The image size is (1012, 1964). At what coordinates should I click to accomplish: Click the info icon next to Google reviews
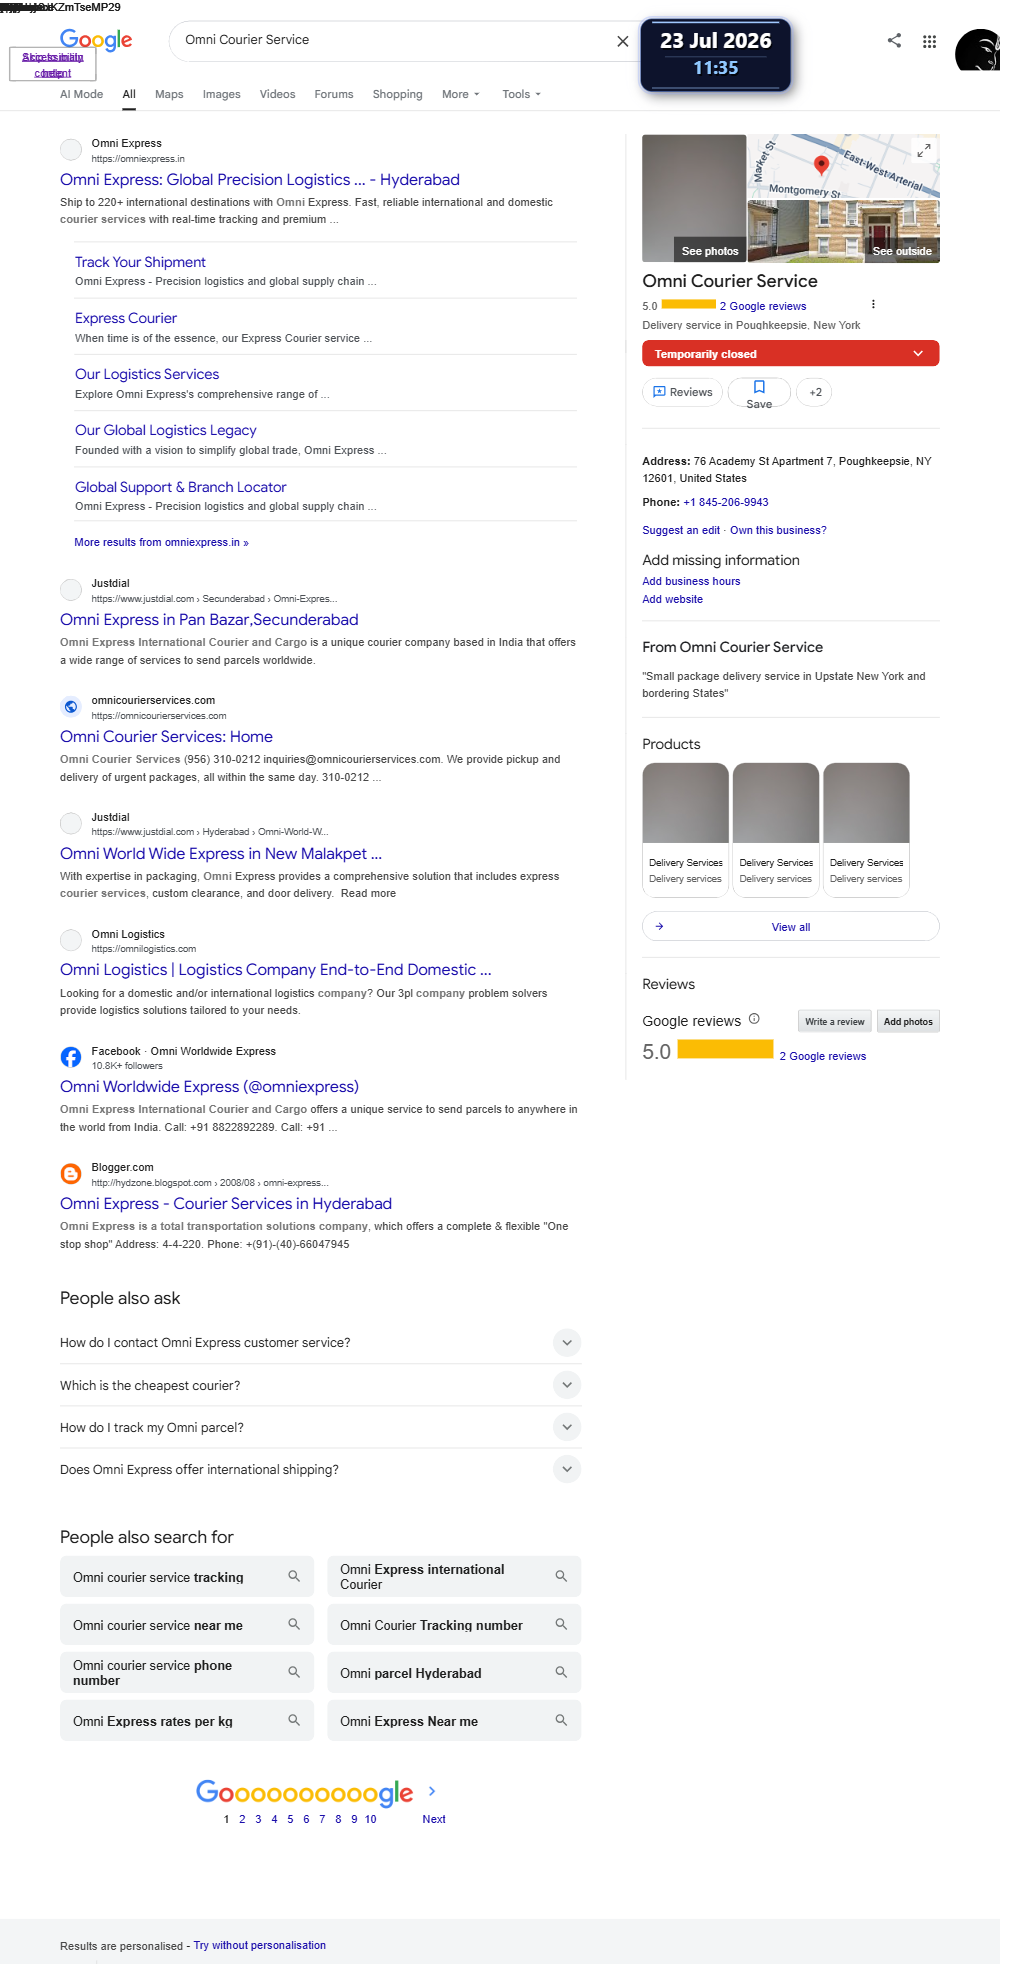(754, 1019)
